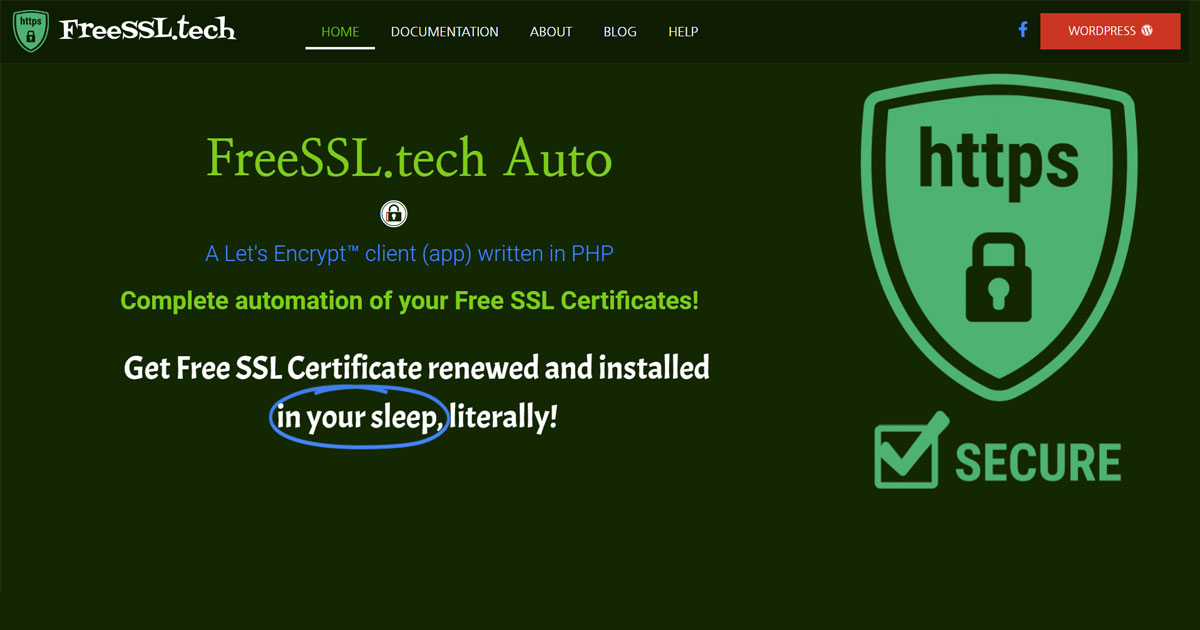Viewport: 1200px width, 630px height.
Task: Open the Facebook social icon
Action: coord(1022,31)
